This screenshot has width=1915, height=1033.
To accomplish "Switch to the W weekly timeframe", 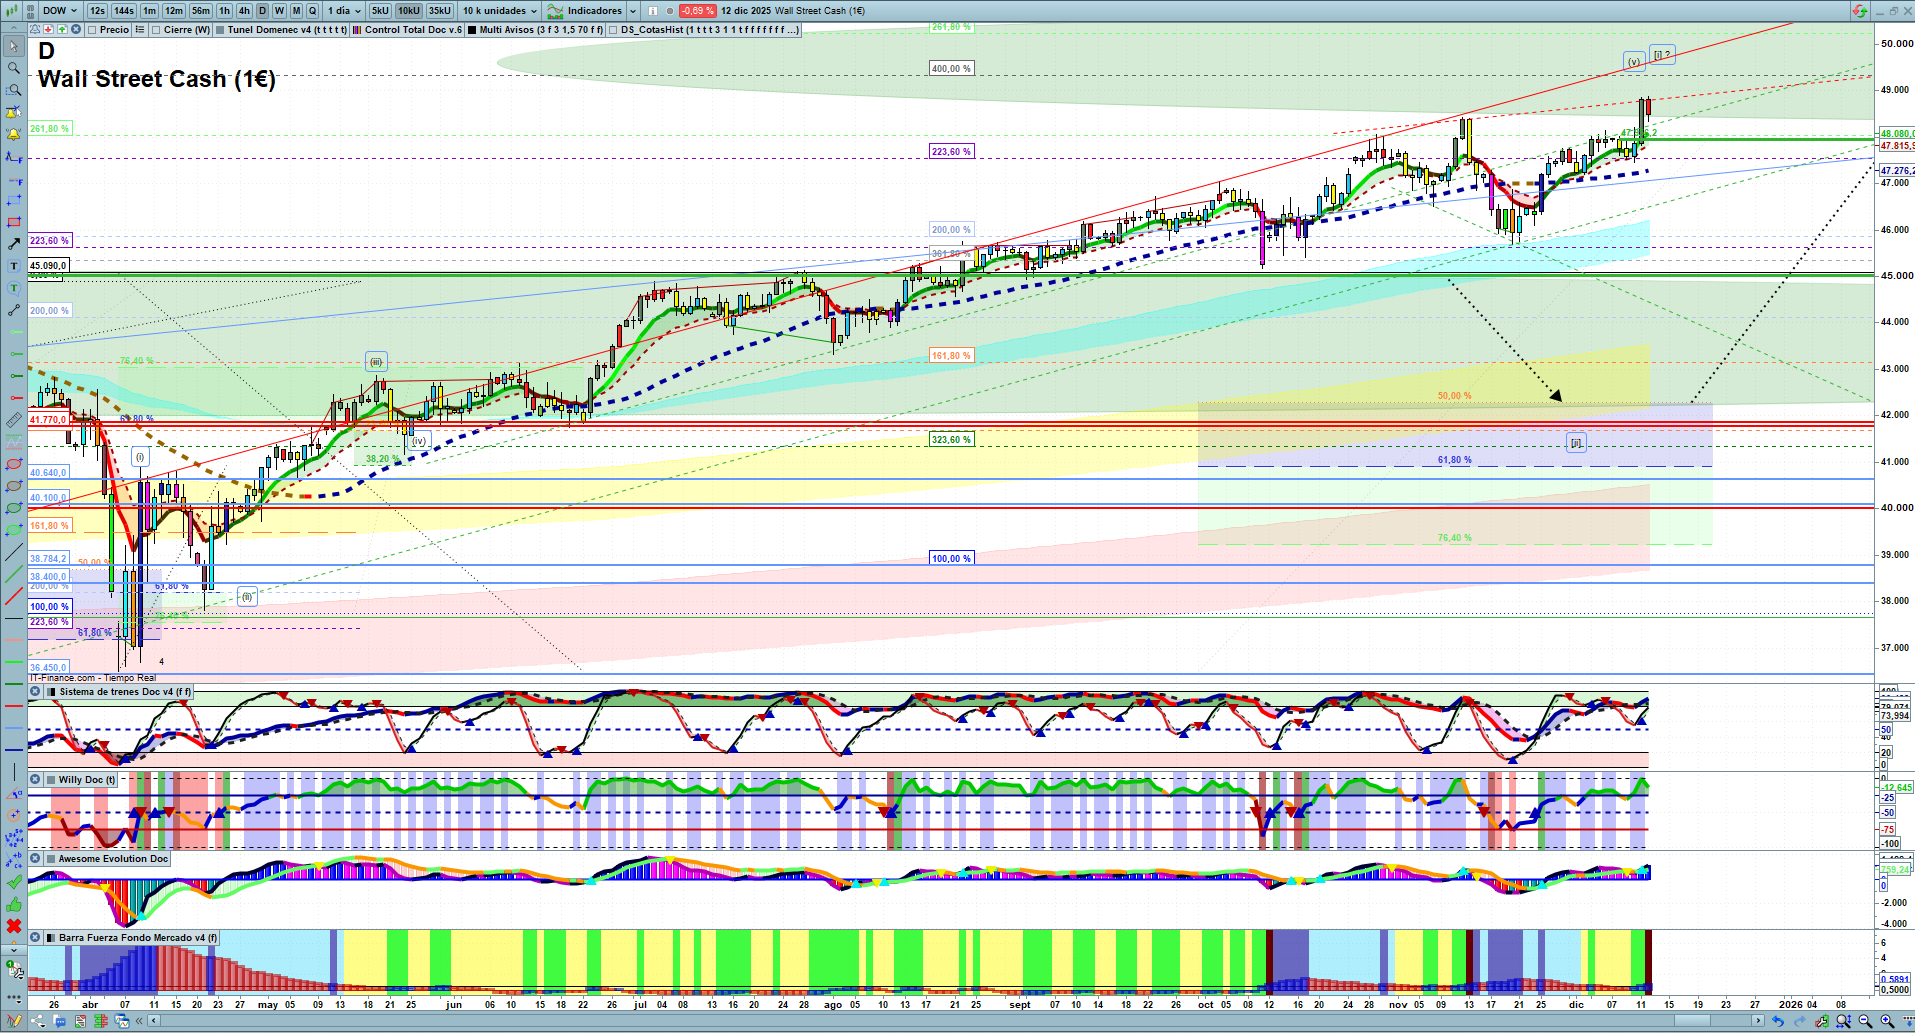I will [x=279, y=11].
